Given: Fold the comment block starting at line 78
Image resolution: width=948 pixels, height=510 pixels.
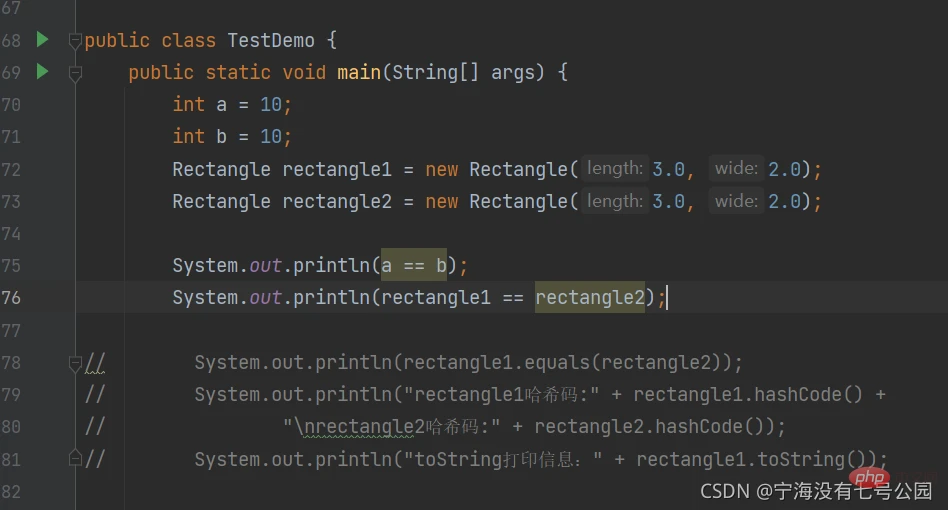Looking at the screenshot, I should (75, 363).
